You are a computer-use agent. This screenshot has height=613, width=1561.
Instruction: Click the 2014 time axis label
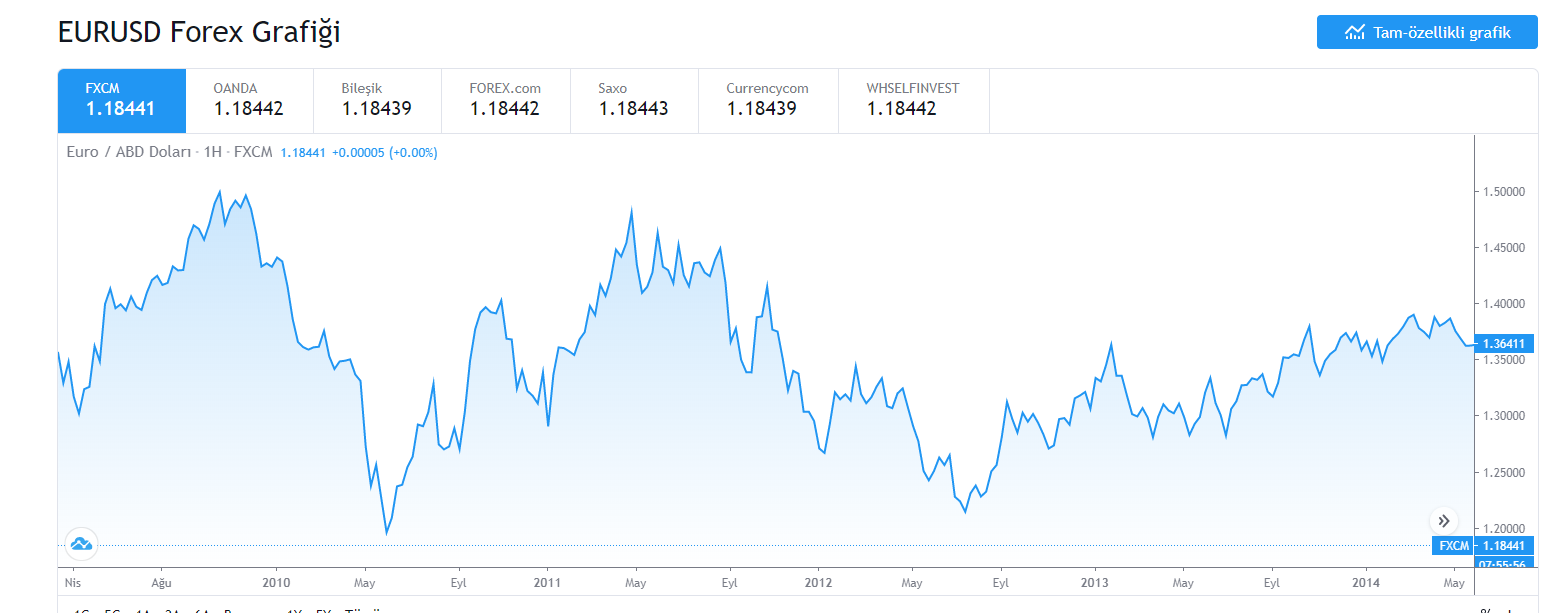coord(1366,582)
